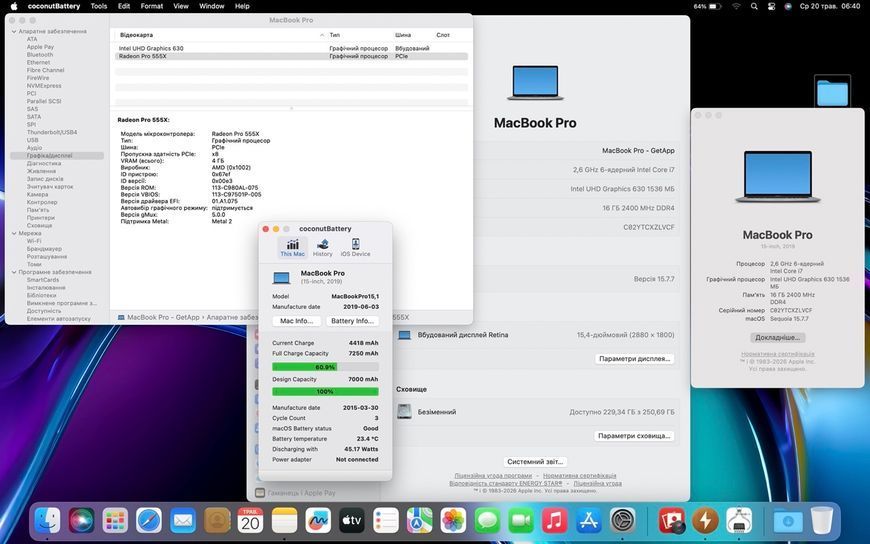This screenshot has width=870, height=544.
Task: Click the Докладніше... button in About window
Action: pyautogui.click(x=777, y=338)
